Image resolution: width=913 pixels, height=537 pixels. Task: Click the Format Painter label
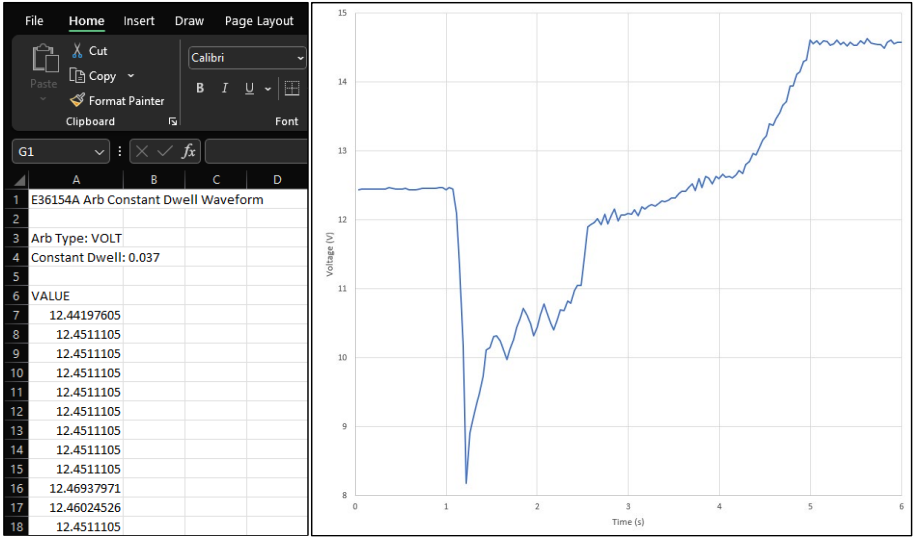(126, 101)
